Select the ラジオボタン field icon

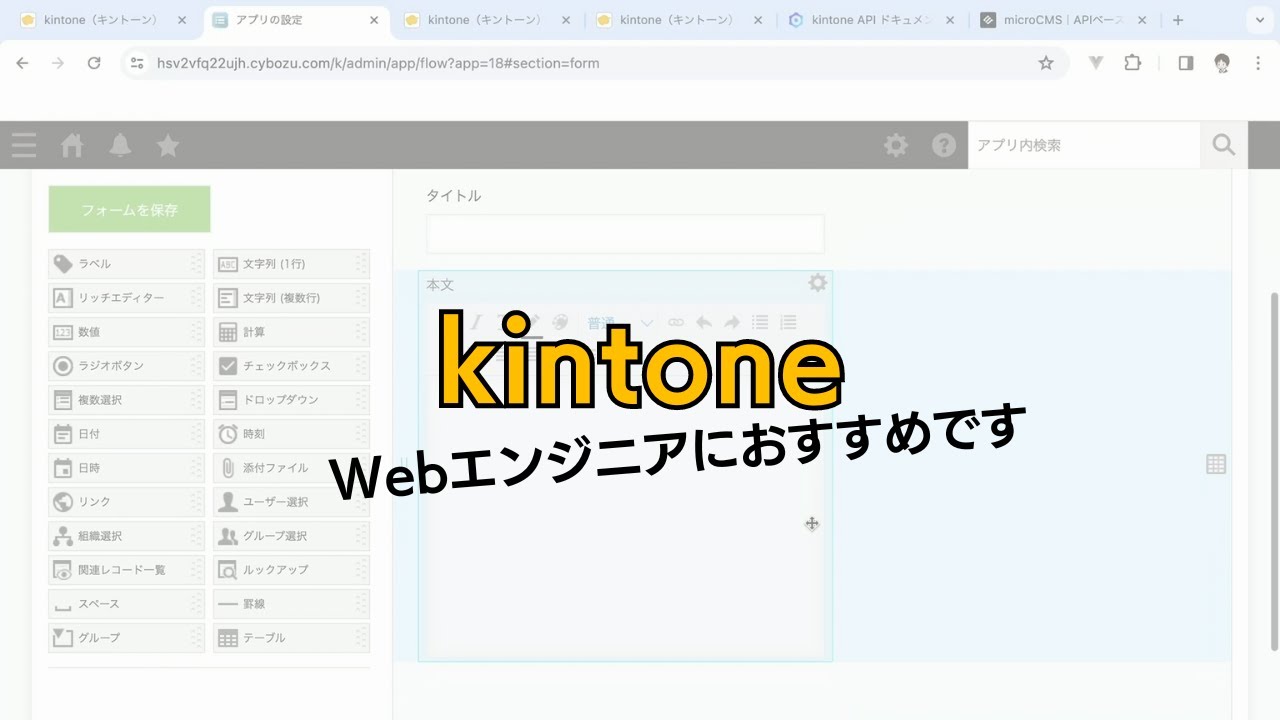point(63,366)
